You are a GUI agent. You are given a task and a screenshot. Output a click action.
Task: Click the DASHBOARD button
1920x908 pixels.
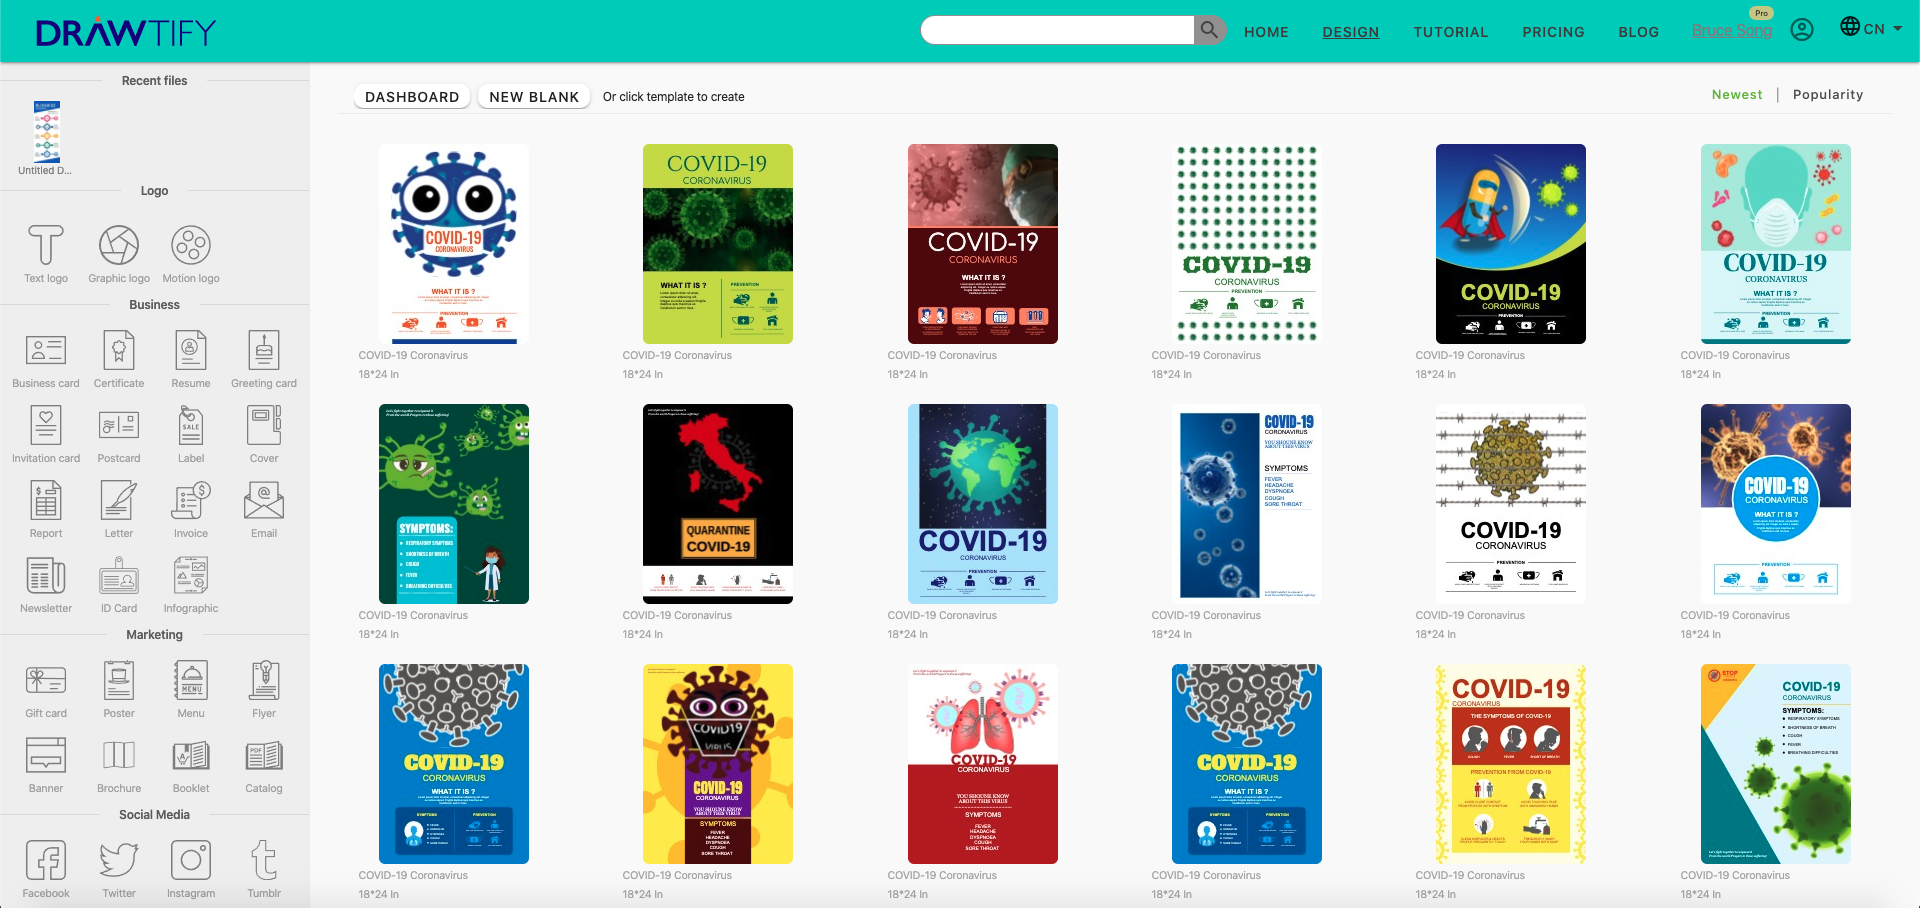click(x=412, y=97)
